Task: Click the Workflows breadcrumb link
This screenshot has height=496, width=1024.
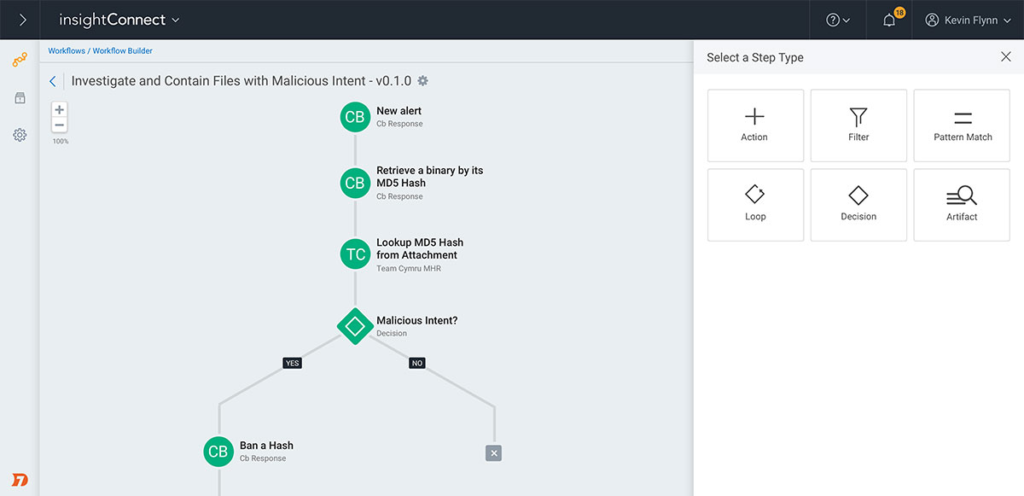Action: pos(66,51)
